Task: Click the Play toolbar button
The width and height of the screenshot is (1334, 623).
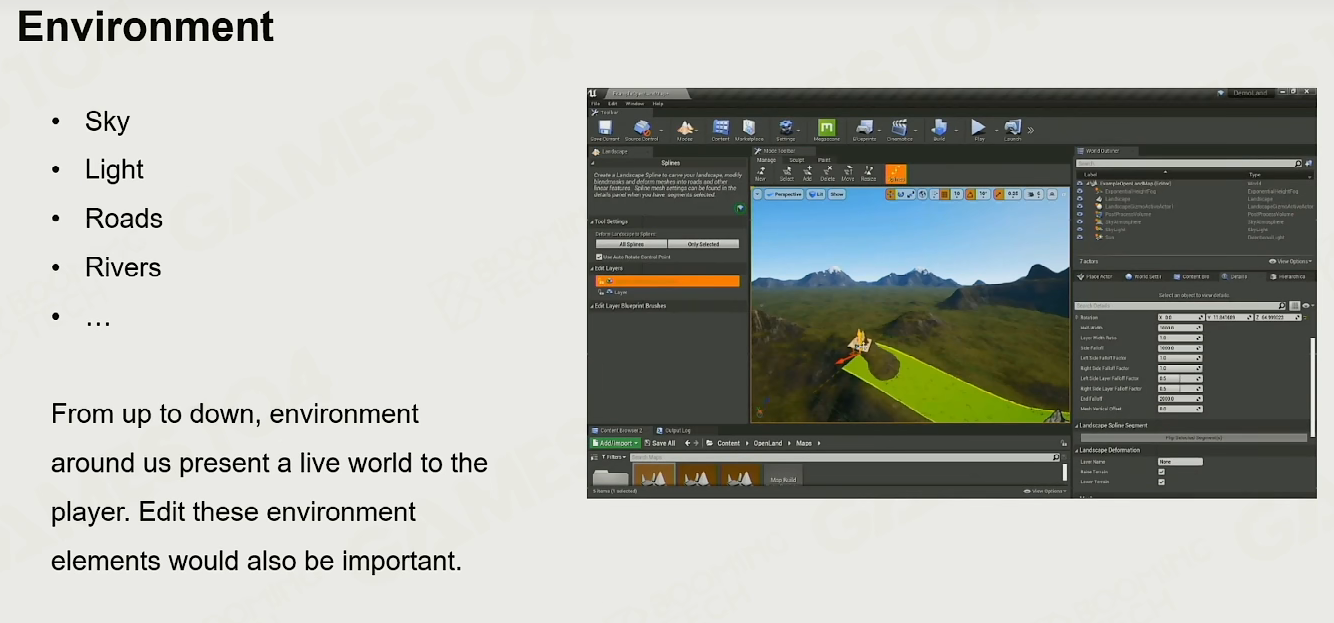Action: [x=979, y=128]
